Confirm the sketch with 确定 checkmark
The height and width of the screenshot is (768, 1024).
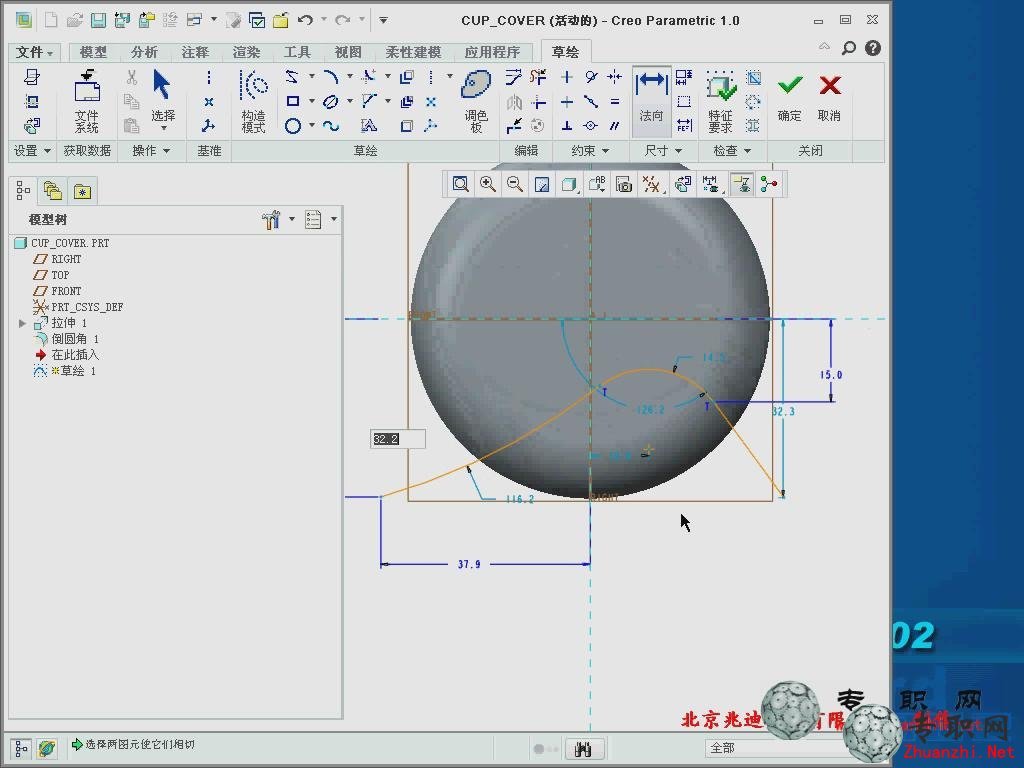tap(790, 98)
